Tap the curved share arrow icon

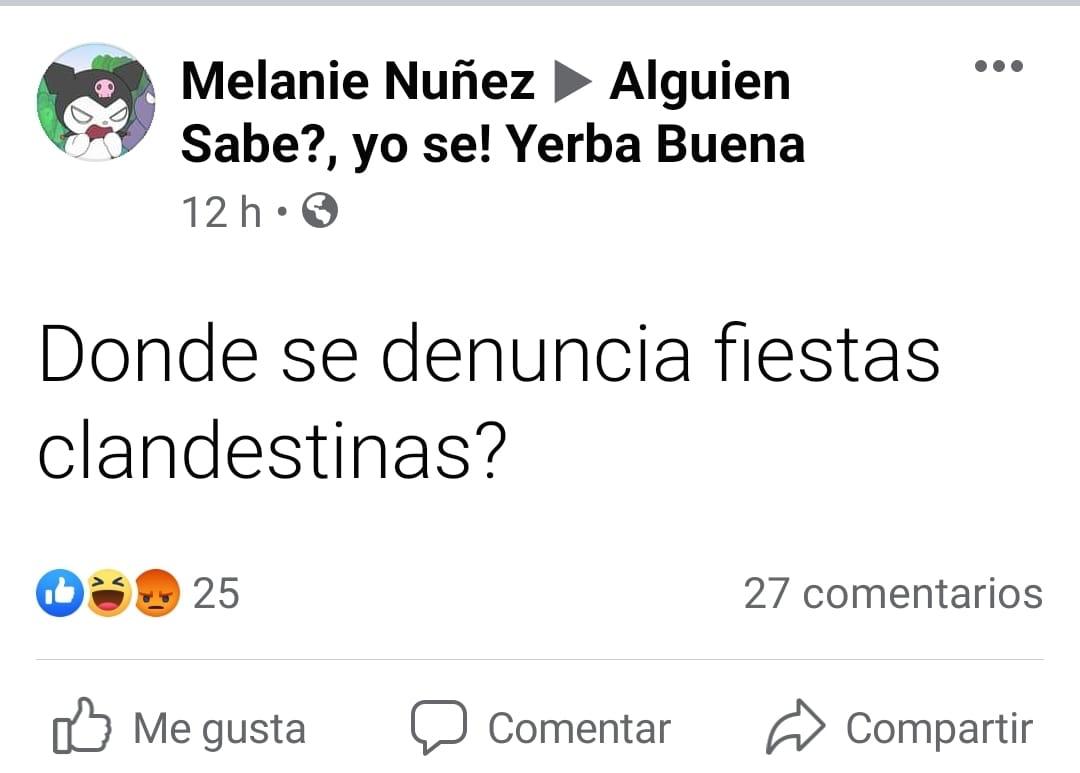(x=796, y=726)
